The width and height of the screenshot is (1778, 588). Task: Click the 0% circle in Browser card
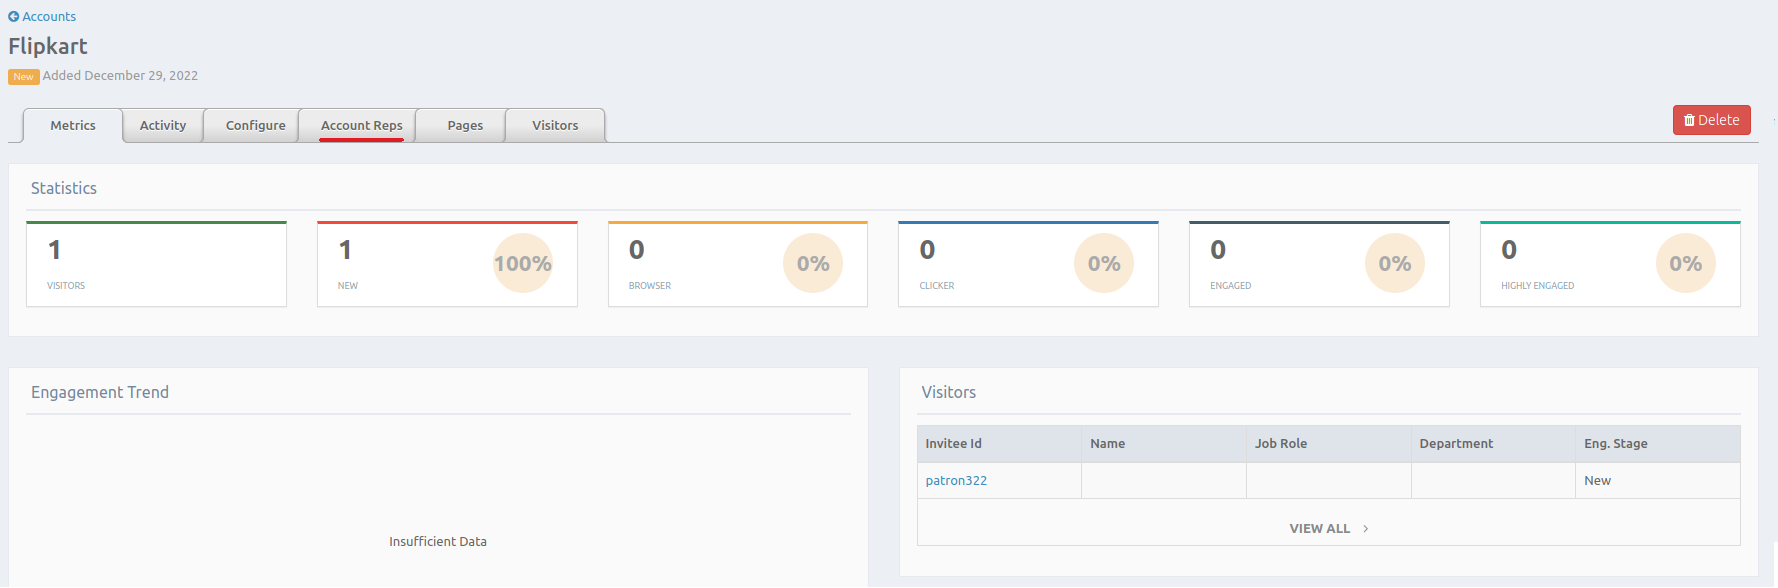pyautogui.click(x=813, y=264)
